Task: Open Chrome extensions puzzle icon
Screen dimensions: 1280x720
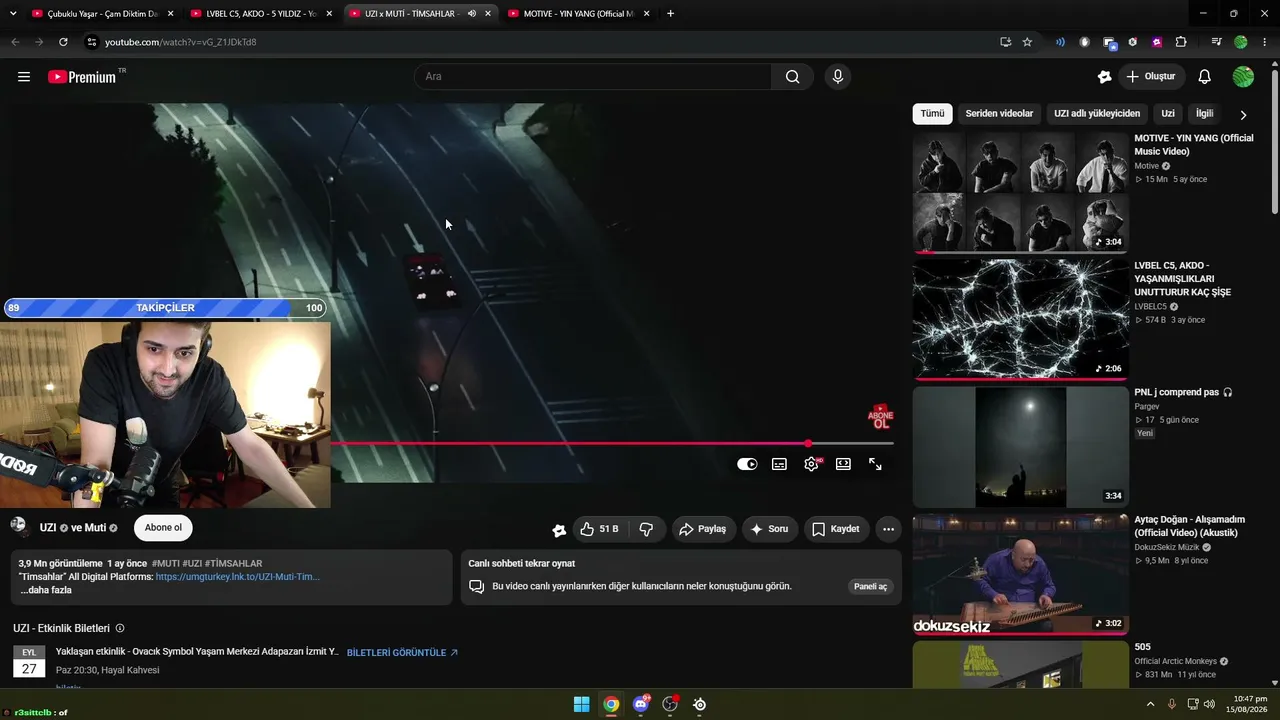Action: 1181,42
